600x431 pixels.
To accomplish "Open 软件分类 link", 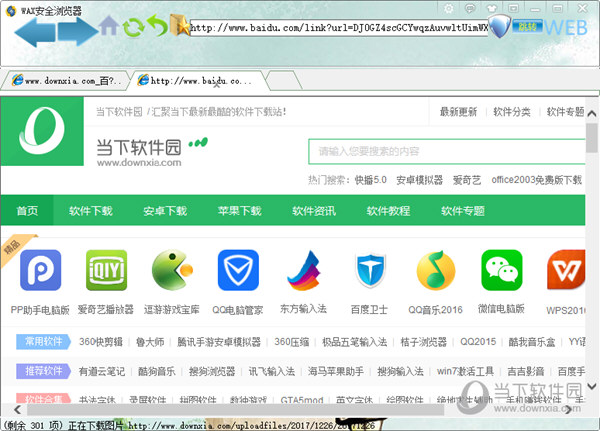I will click(x=512, y=112).
